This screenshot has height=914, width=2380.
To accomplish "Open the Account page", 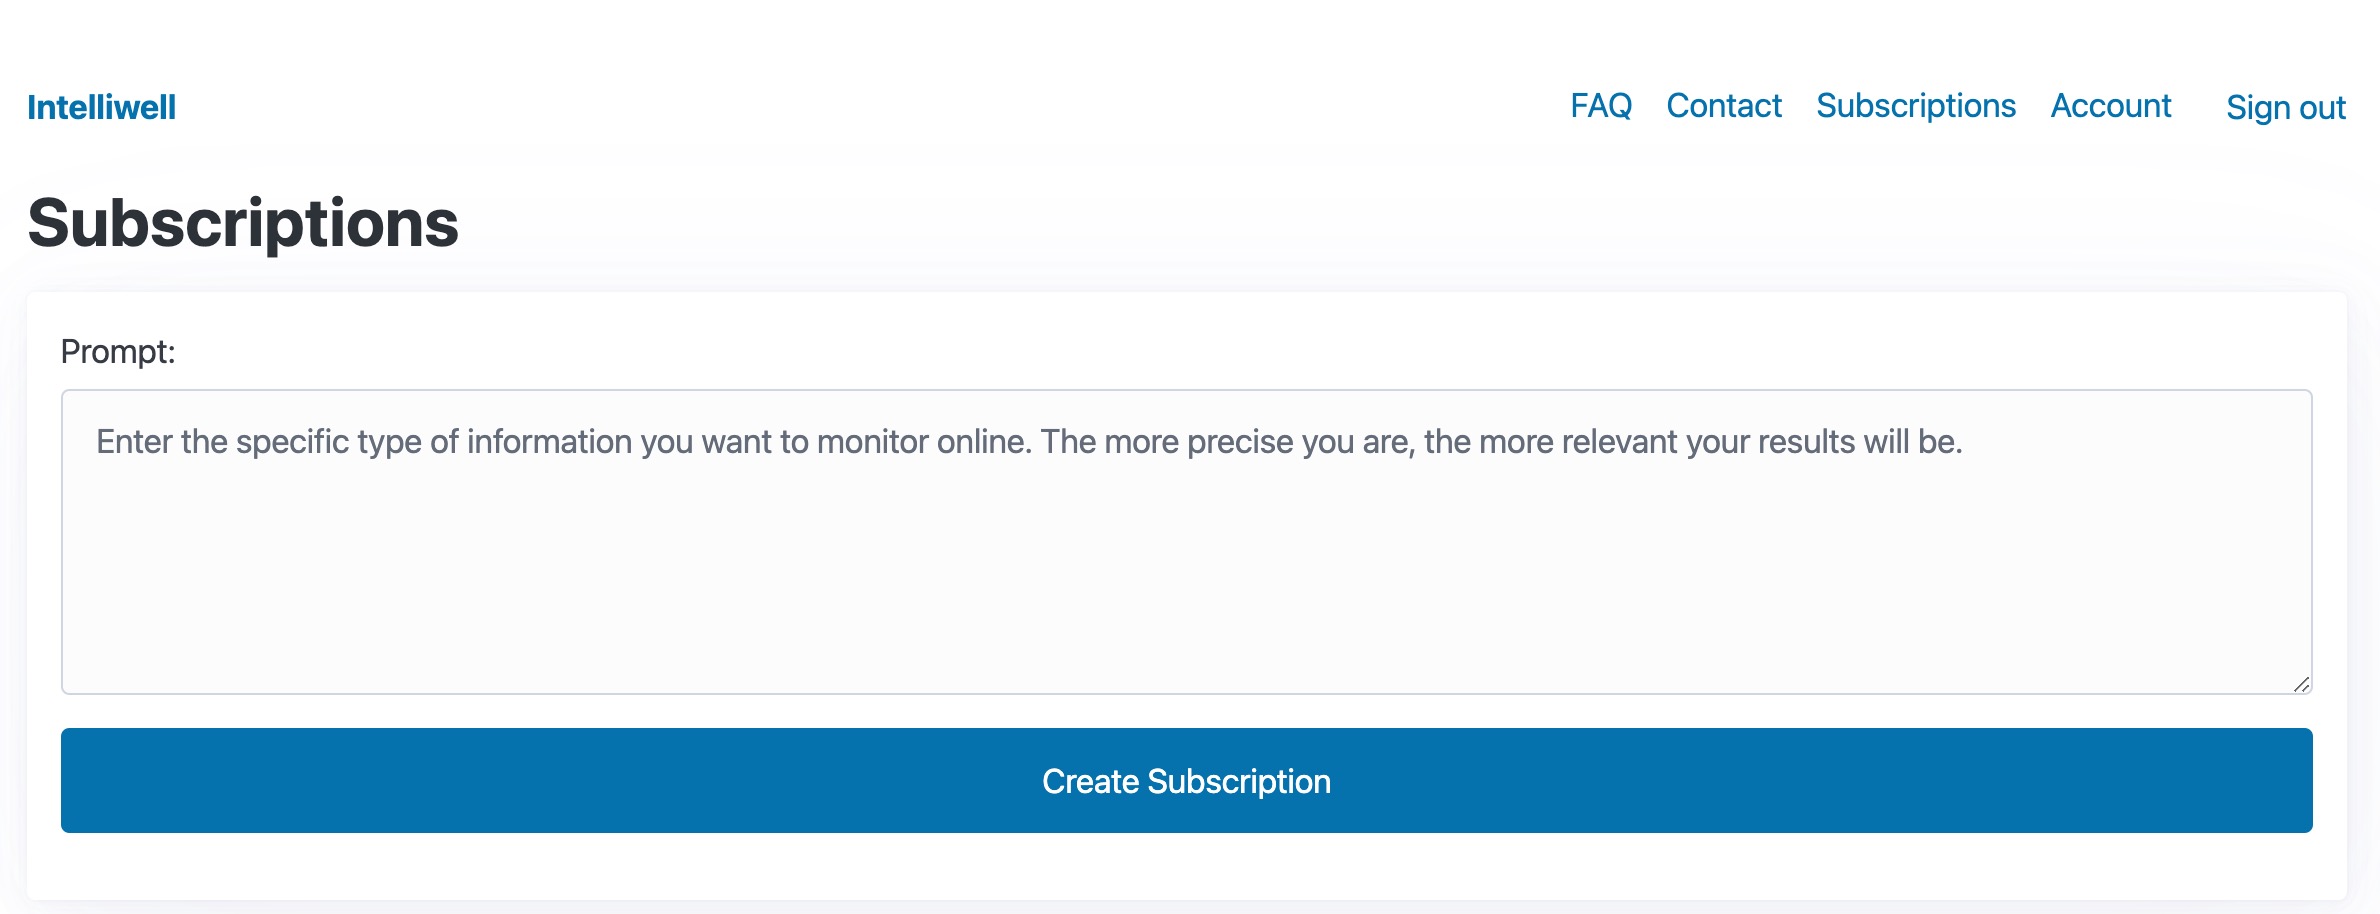I will 2110,105.
